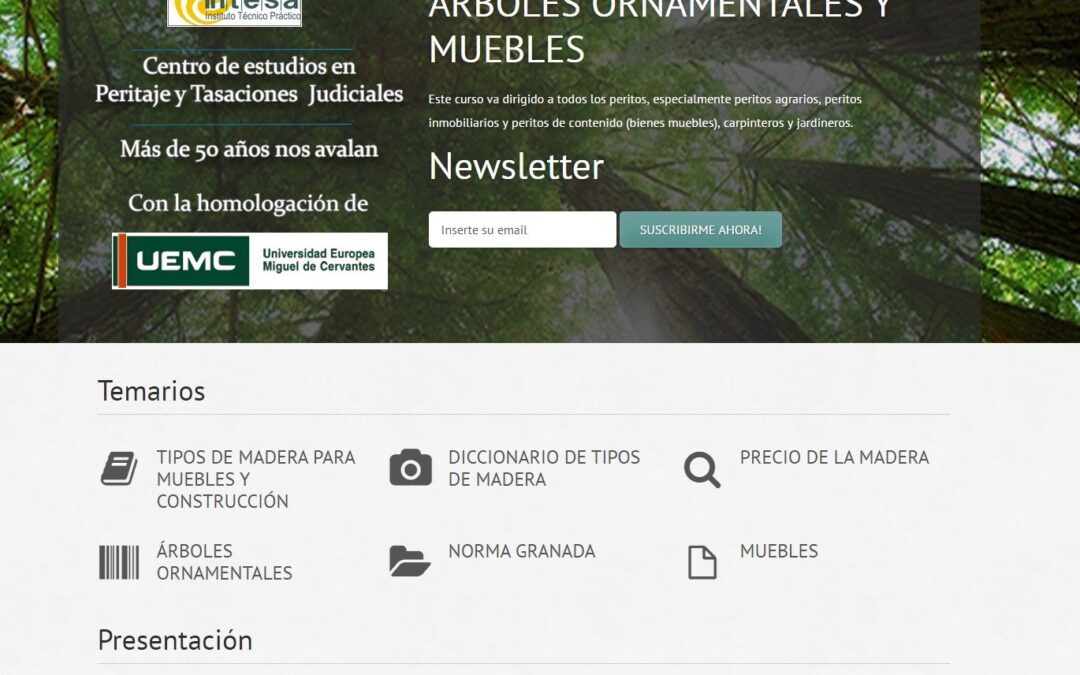Viewport: 1080px width, 675px height.
Task: Open the PRECIO DE LA MADERA link
Action: point(833,458)
